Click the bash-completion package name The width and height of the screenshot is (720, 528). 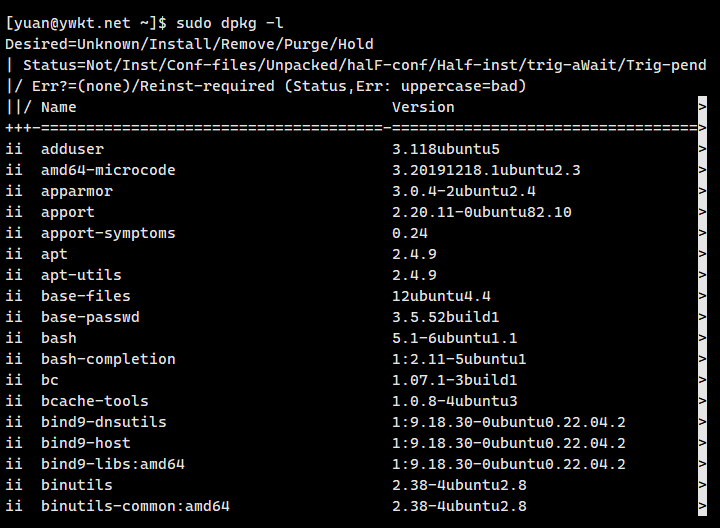(108, 359)
